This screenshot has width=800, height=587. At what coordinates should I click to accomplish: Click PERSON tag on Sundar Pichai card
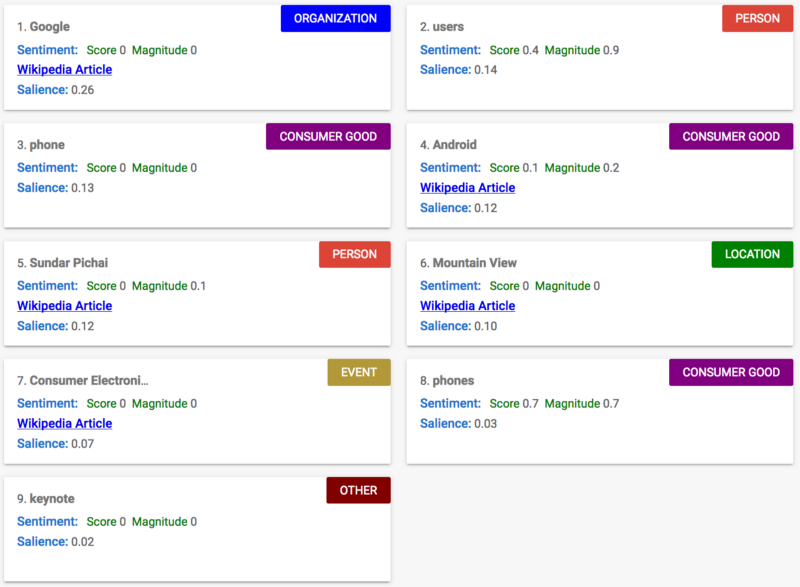coord(355,254)
